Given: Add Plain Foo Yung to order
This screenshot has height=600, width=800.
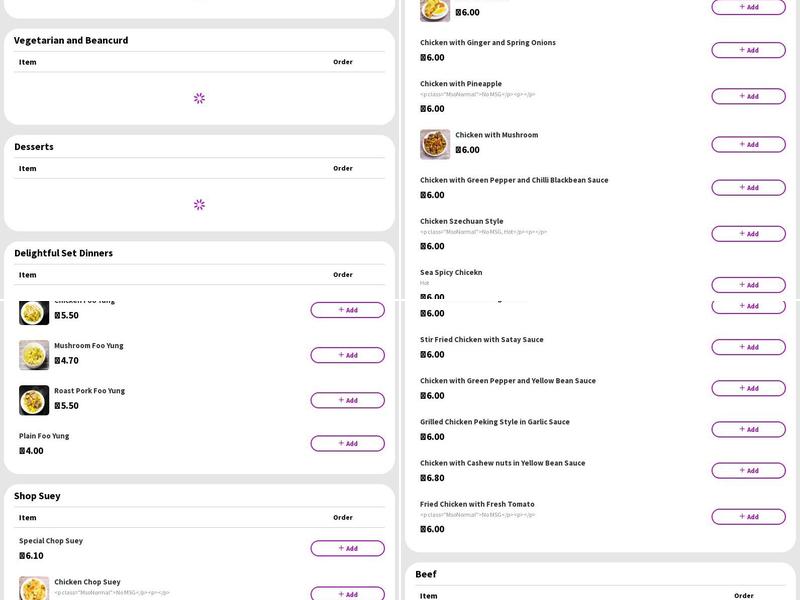Looking at the screenshot, I should pyautogui.click(x=347, y=443).
